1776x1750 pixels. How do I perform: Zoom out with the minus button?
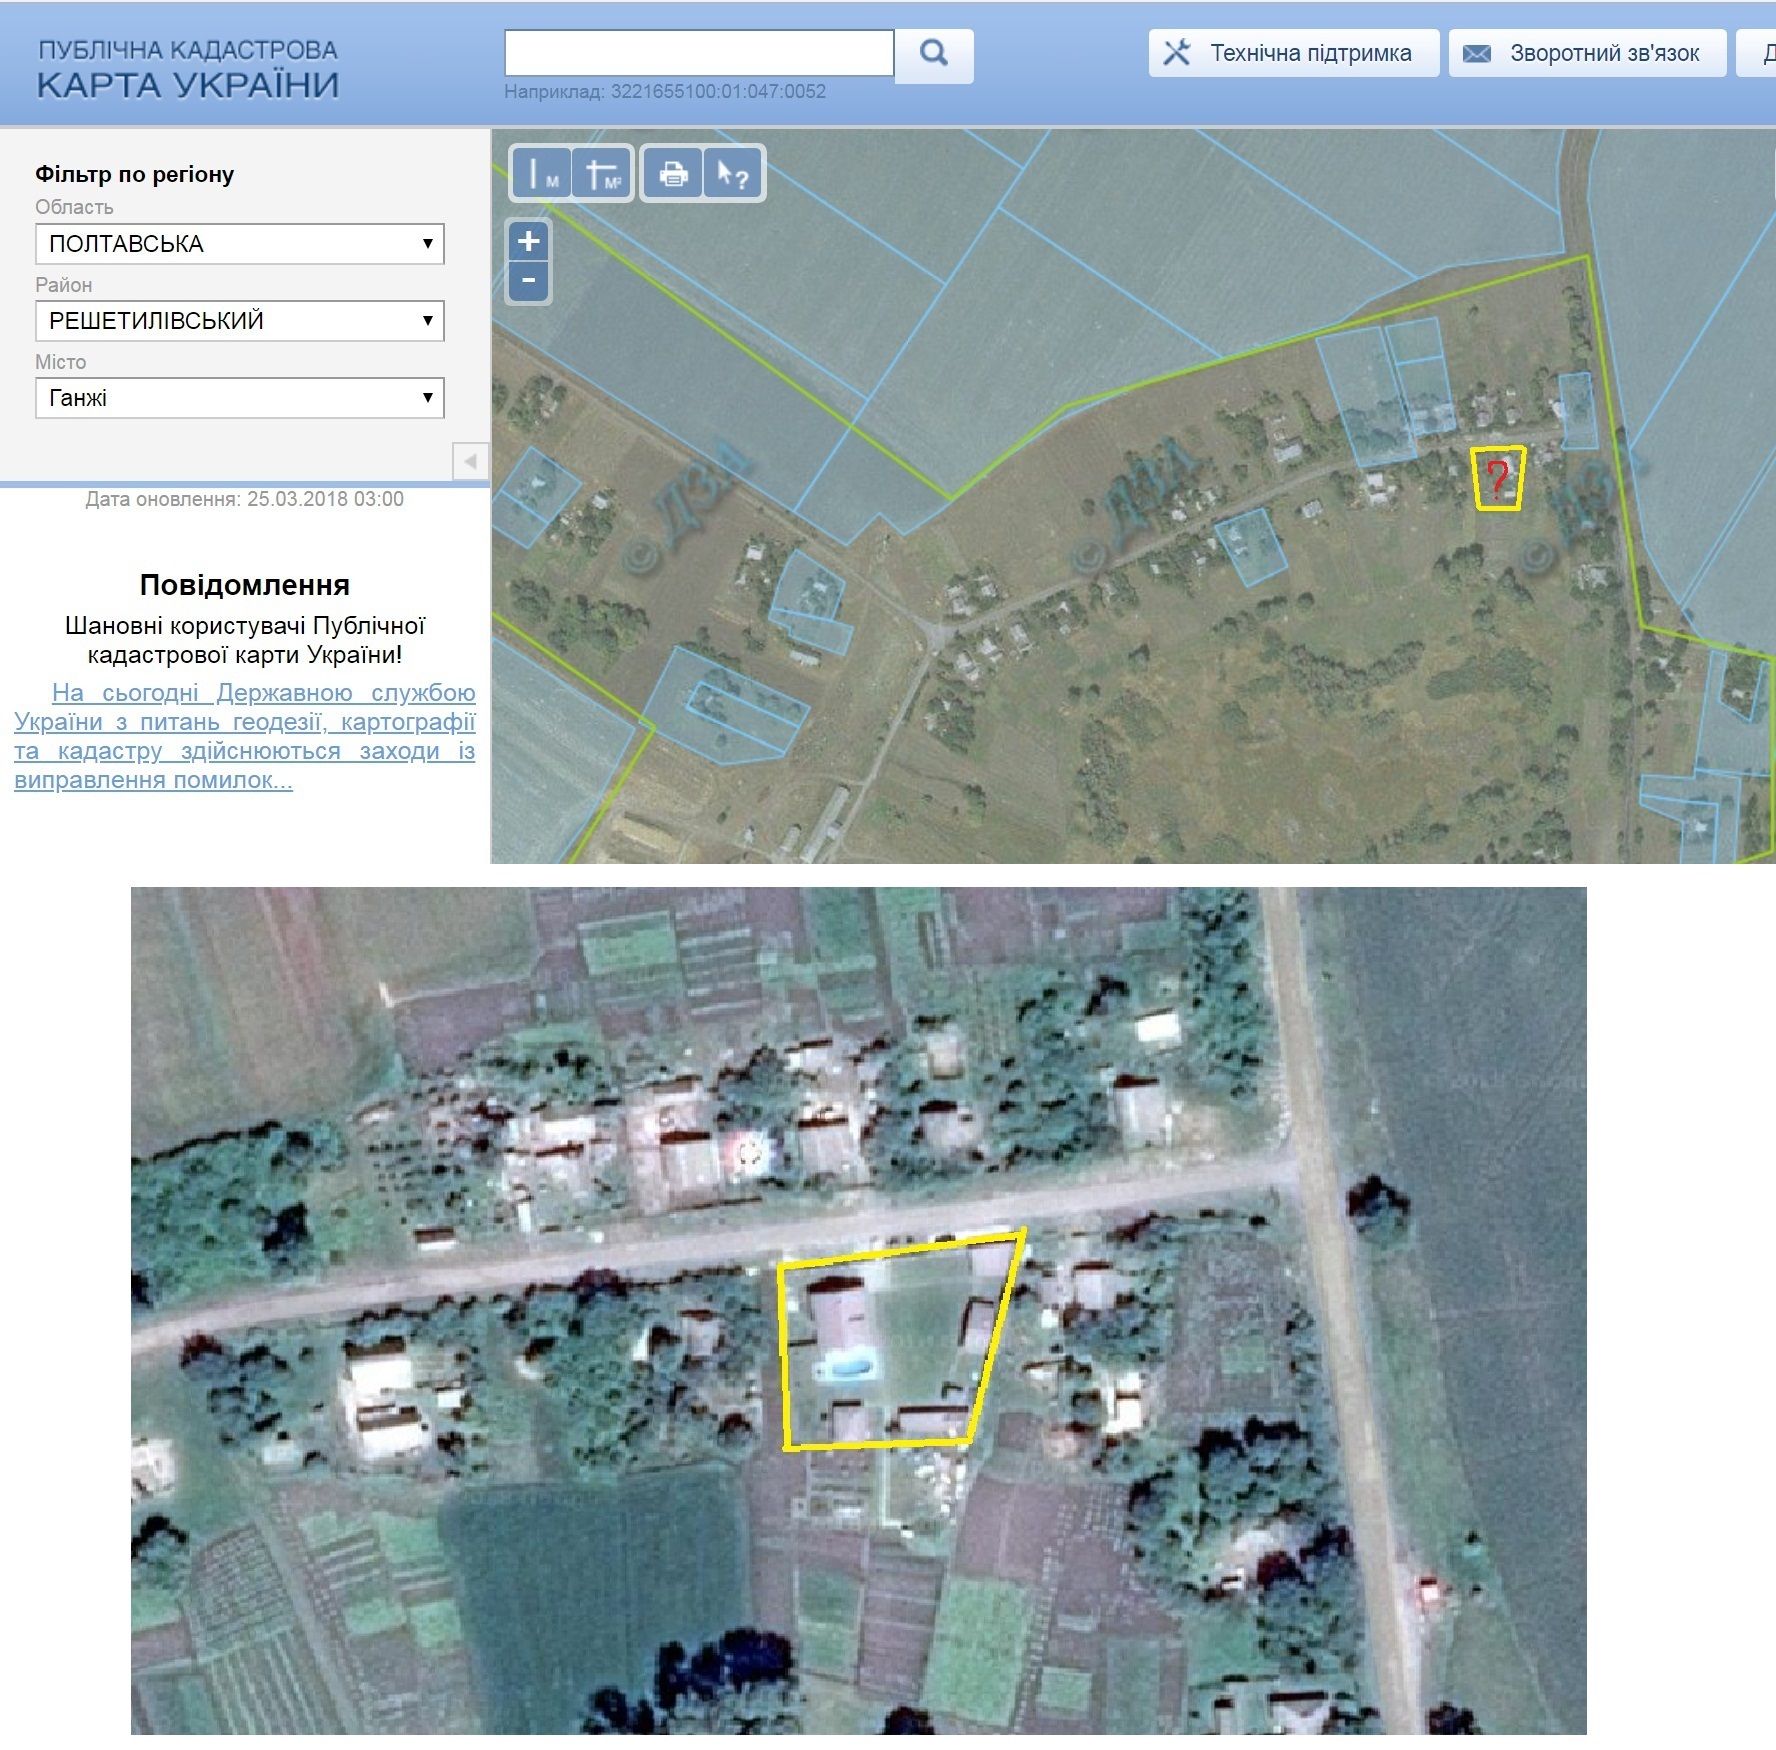coord(529,281)
